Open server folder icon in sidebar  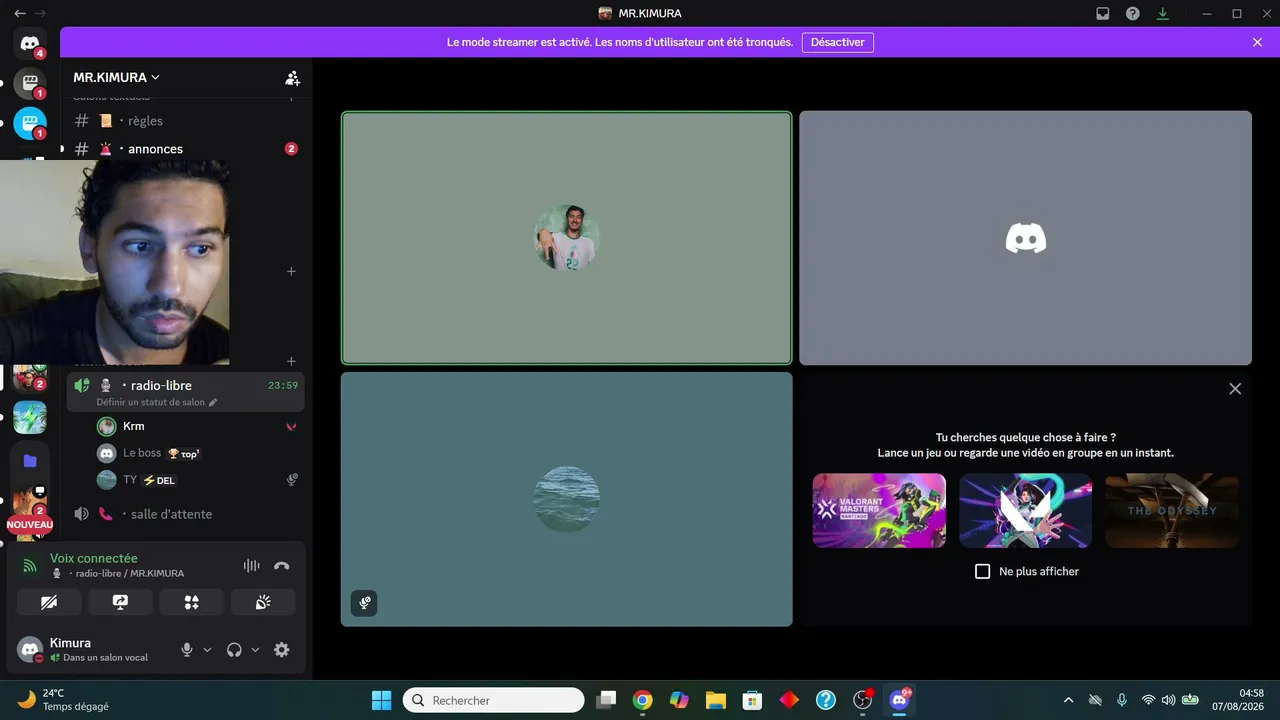[30, 461]
